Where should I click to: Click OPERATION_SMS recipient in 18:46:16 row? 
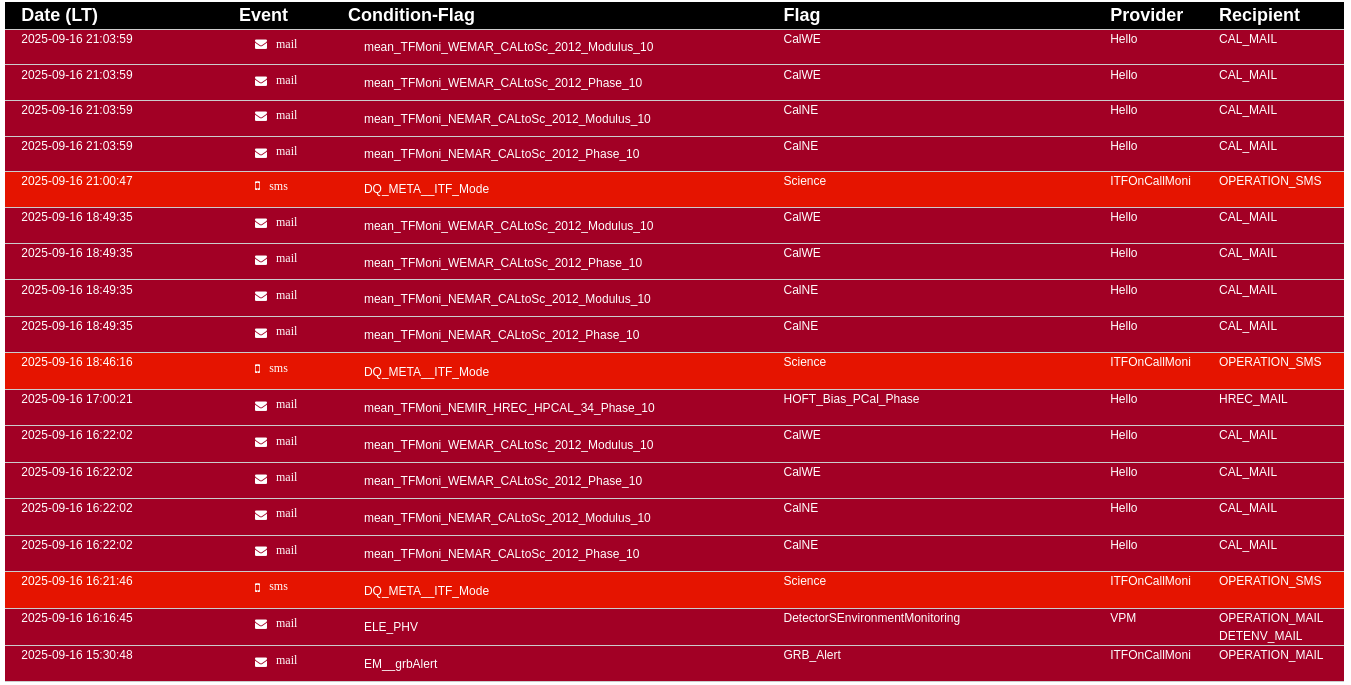1270,362
